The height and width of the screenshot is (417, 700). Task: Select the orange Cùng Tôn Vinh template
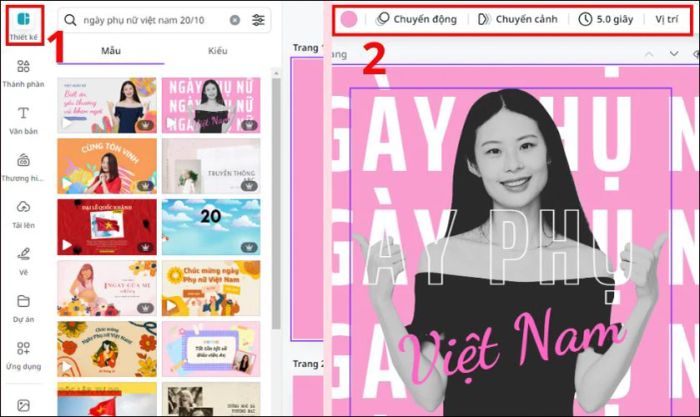click(x=107, y=166)
